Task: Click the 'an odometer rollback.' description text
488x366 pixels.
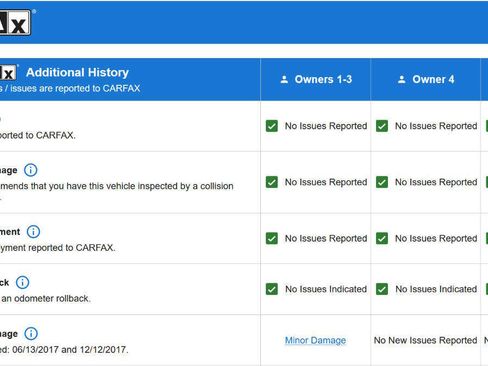Action: click(x=46, y=298)
